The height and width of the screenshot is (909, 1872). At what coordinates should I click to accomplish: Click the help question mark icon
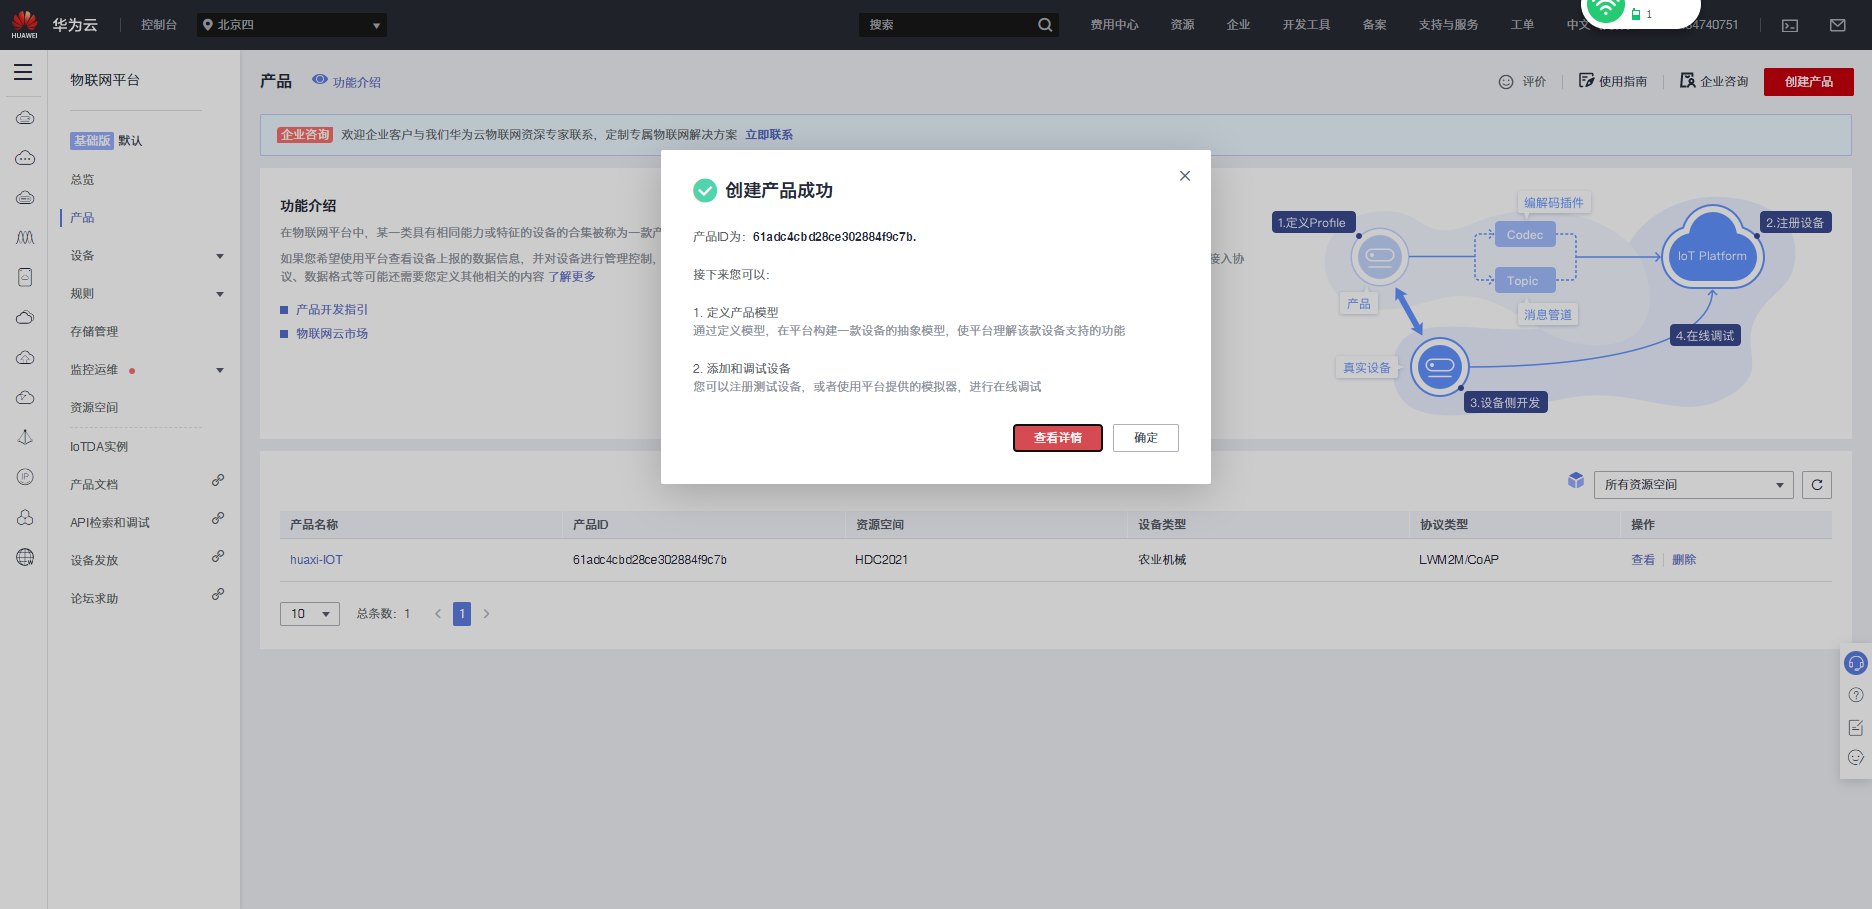coord(1856,695)
